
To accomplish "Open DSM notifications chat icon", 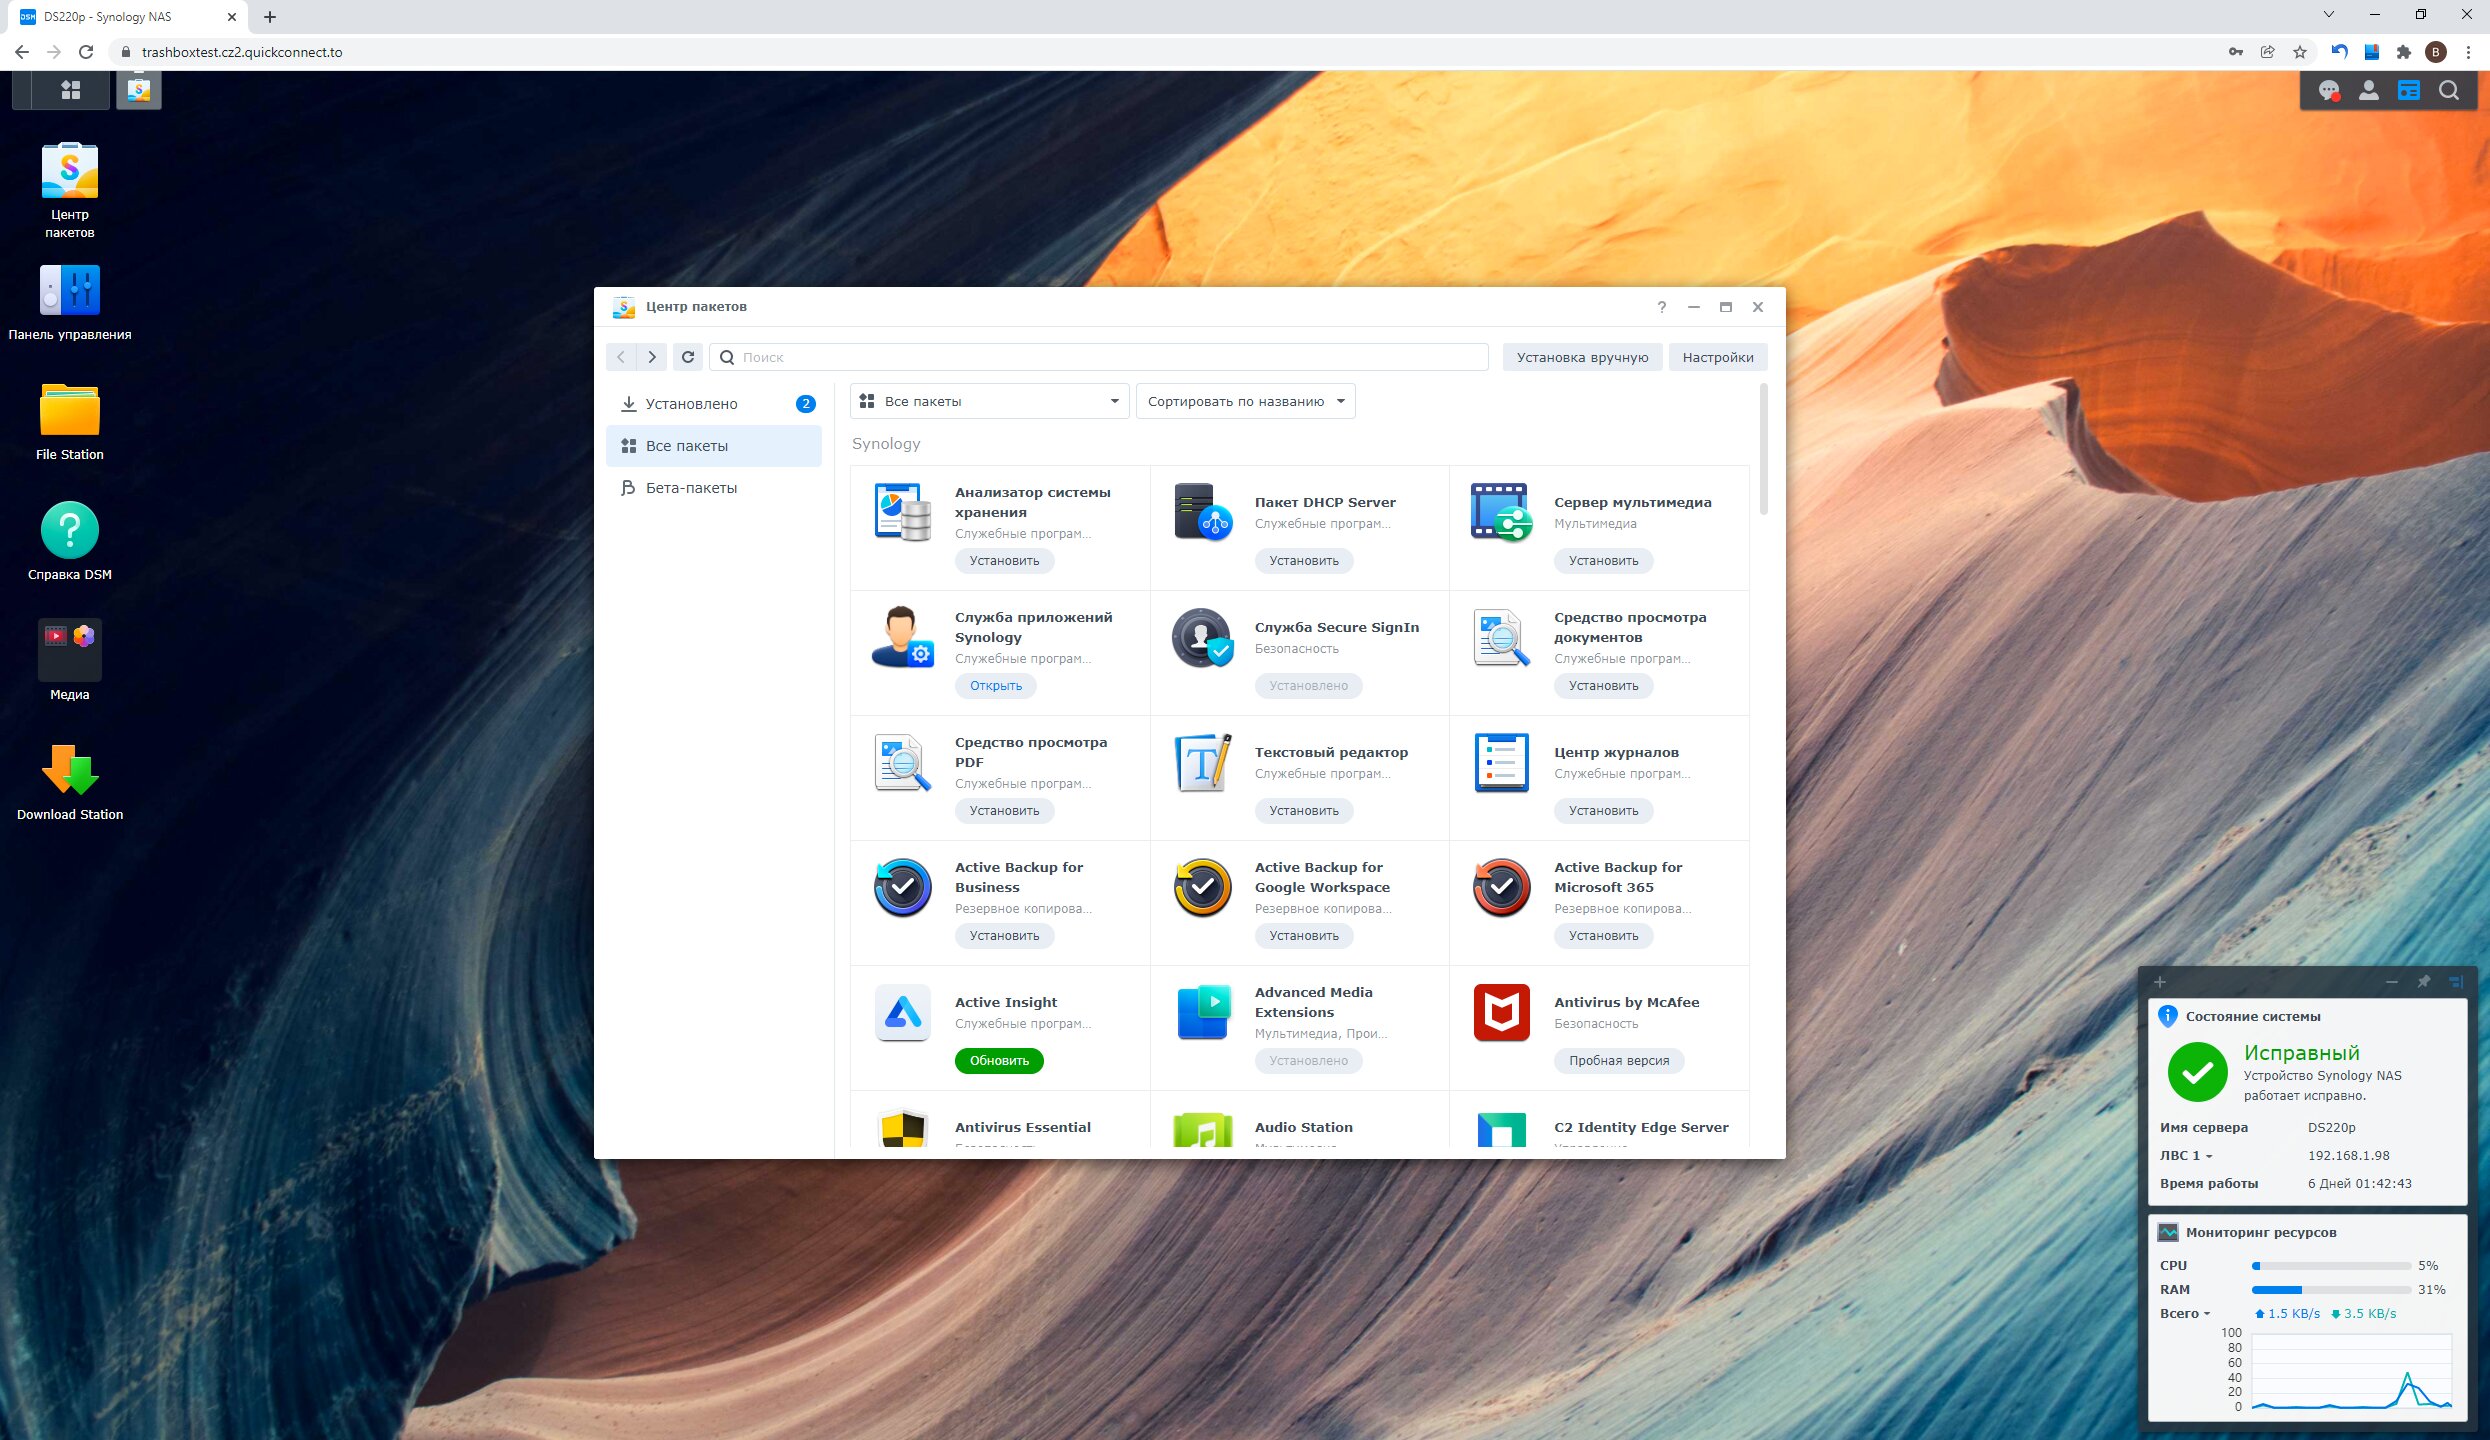I will (x=2329, y=91).
